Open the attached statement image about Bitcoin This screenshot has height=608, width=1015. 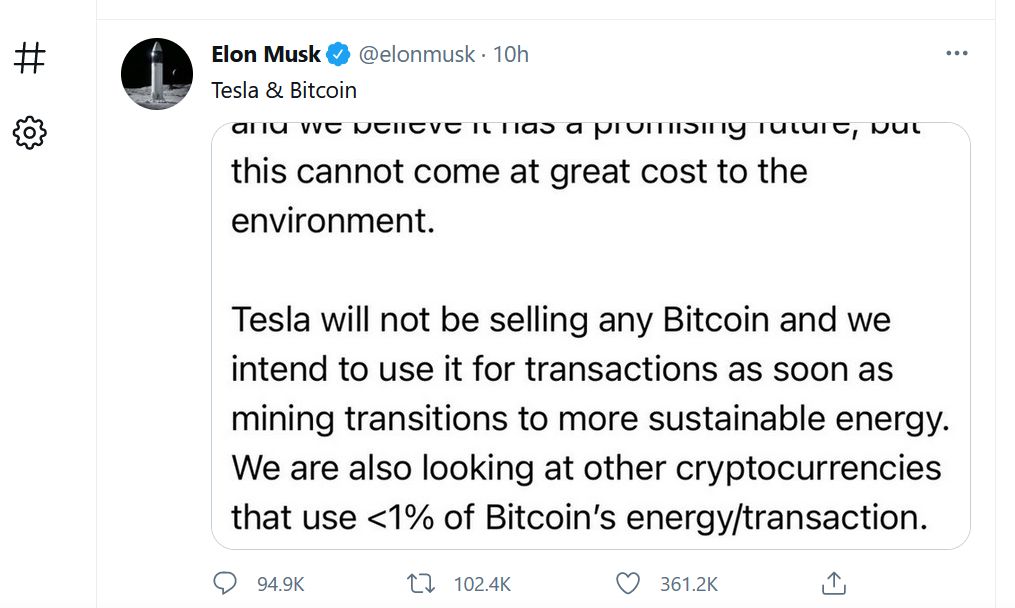(590, 335)
